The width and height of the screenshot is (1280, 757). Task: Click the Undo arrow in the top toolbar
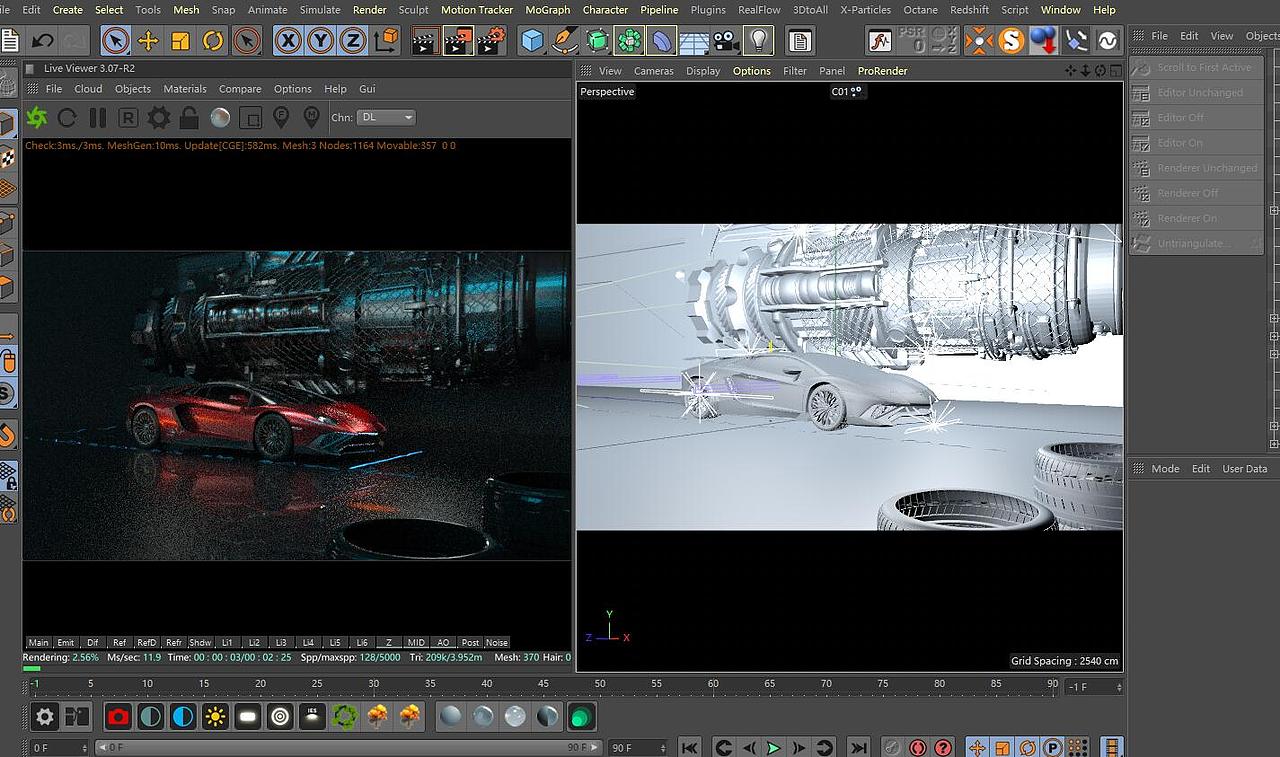point(42,41)
